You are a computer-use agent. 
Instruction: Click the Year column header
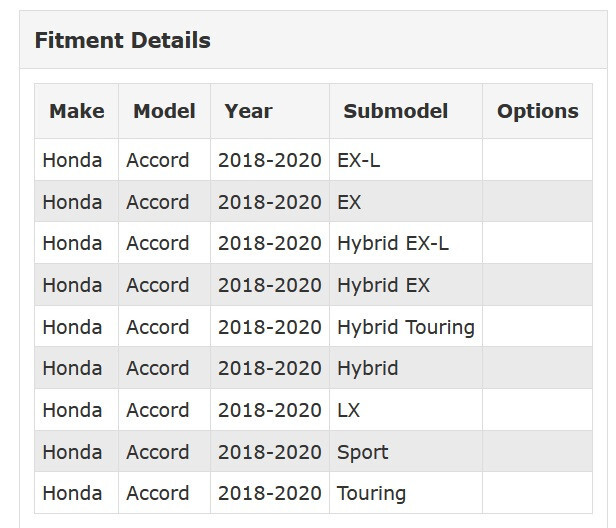[270, 111]
